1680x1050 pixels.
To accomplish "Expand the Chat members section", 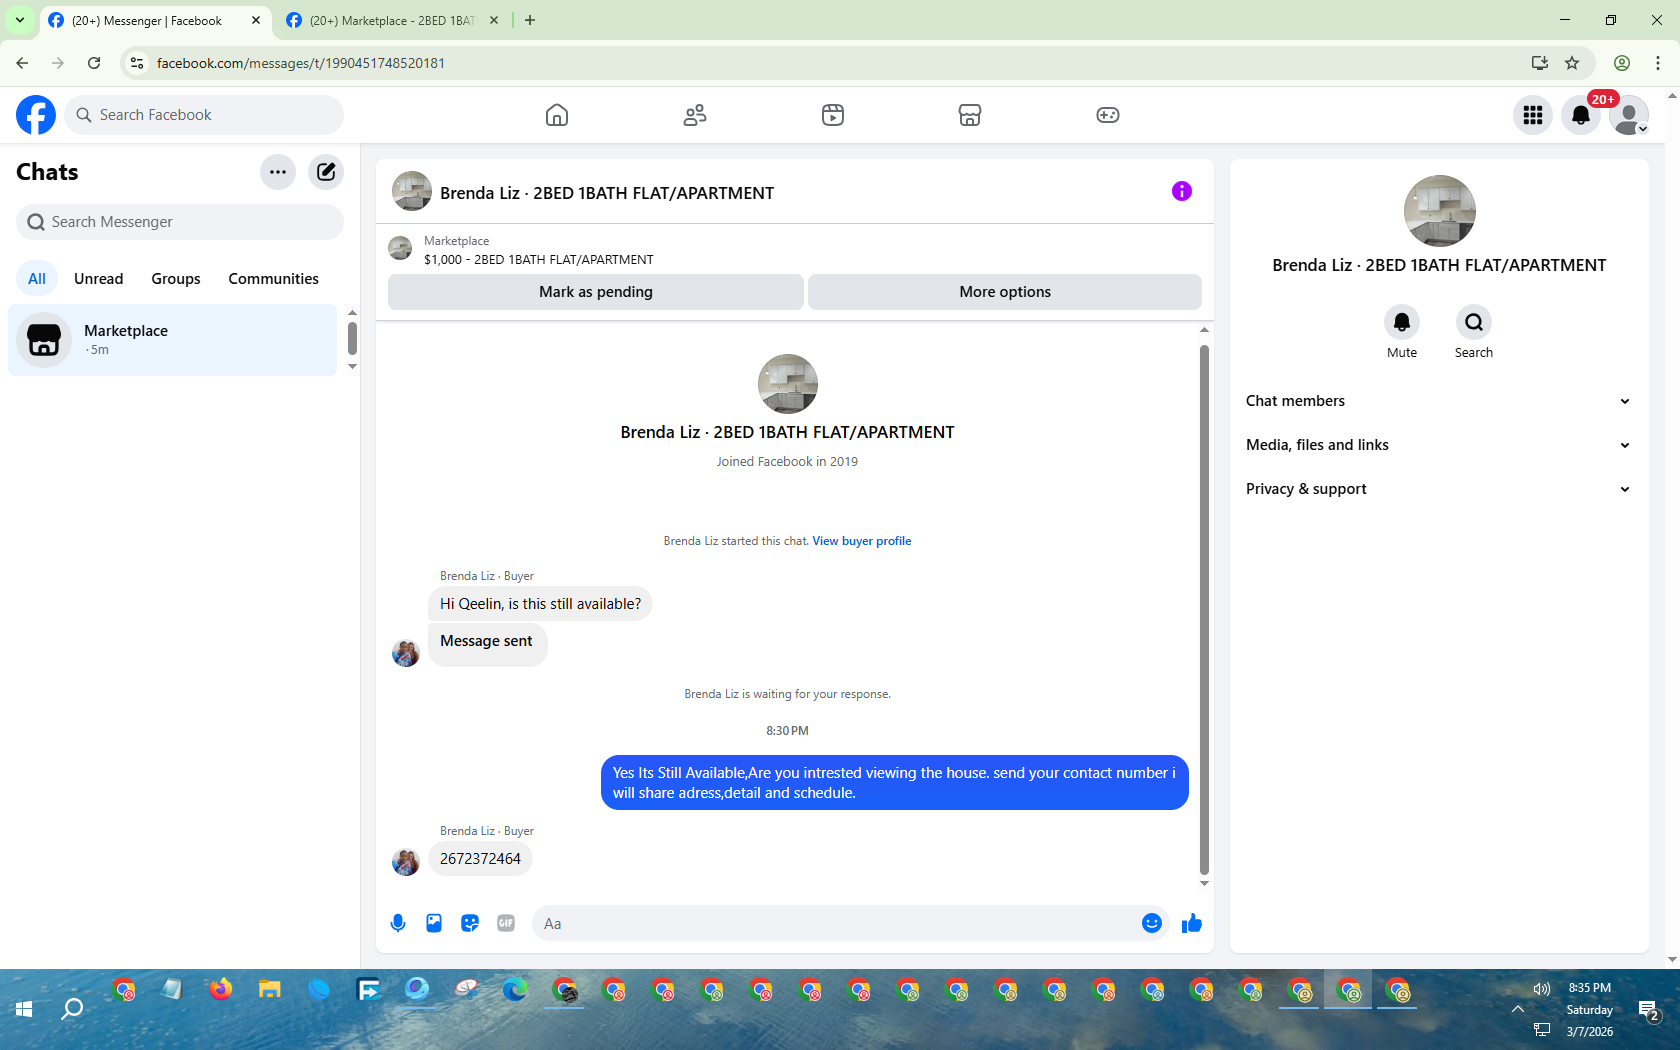I will (1439, 401).
